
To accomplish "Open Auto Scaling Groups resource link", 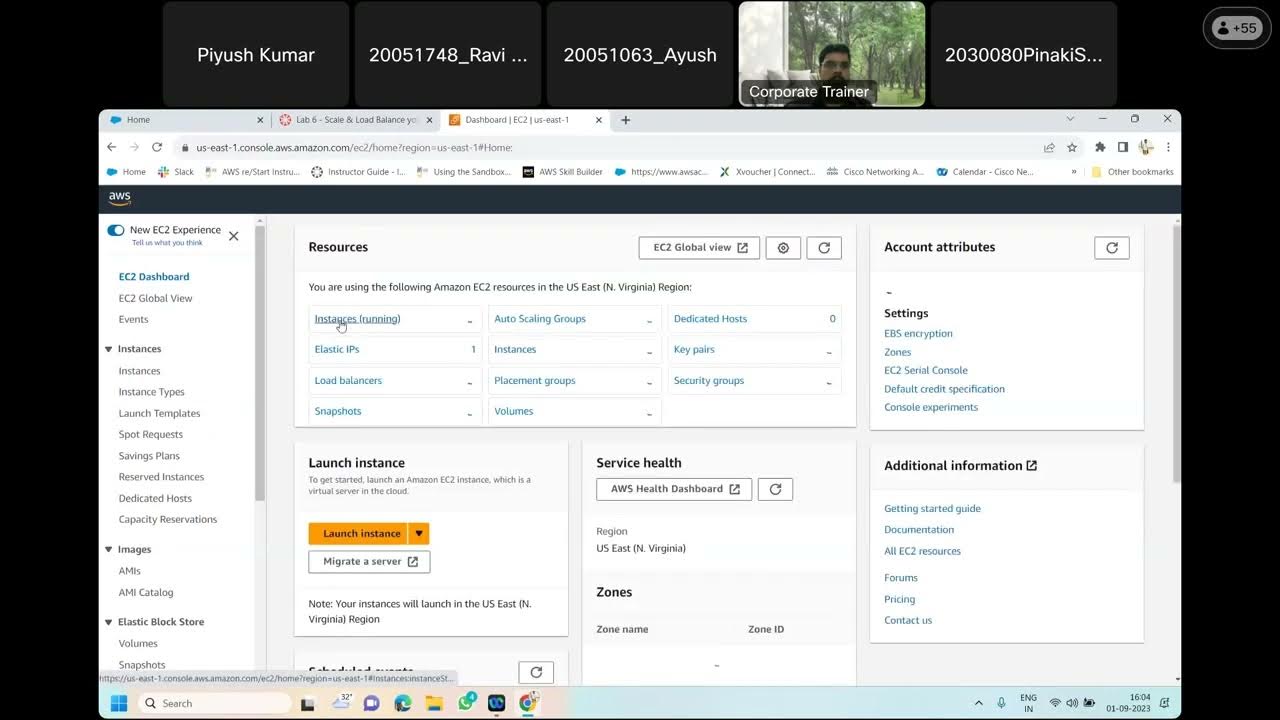I will 540,319.
